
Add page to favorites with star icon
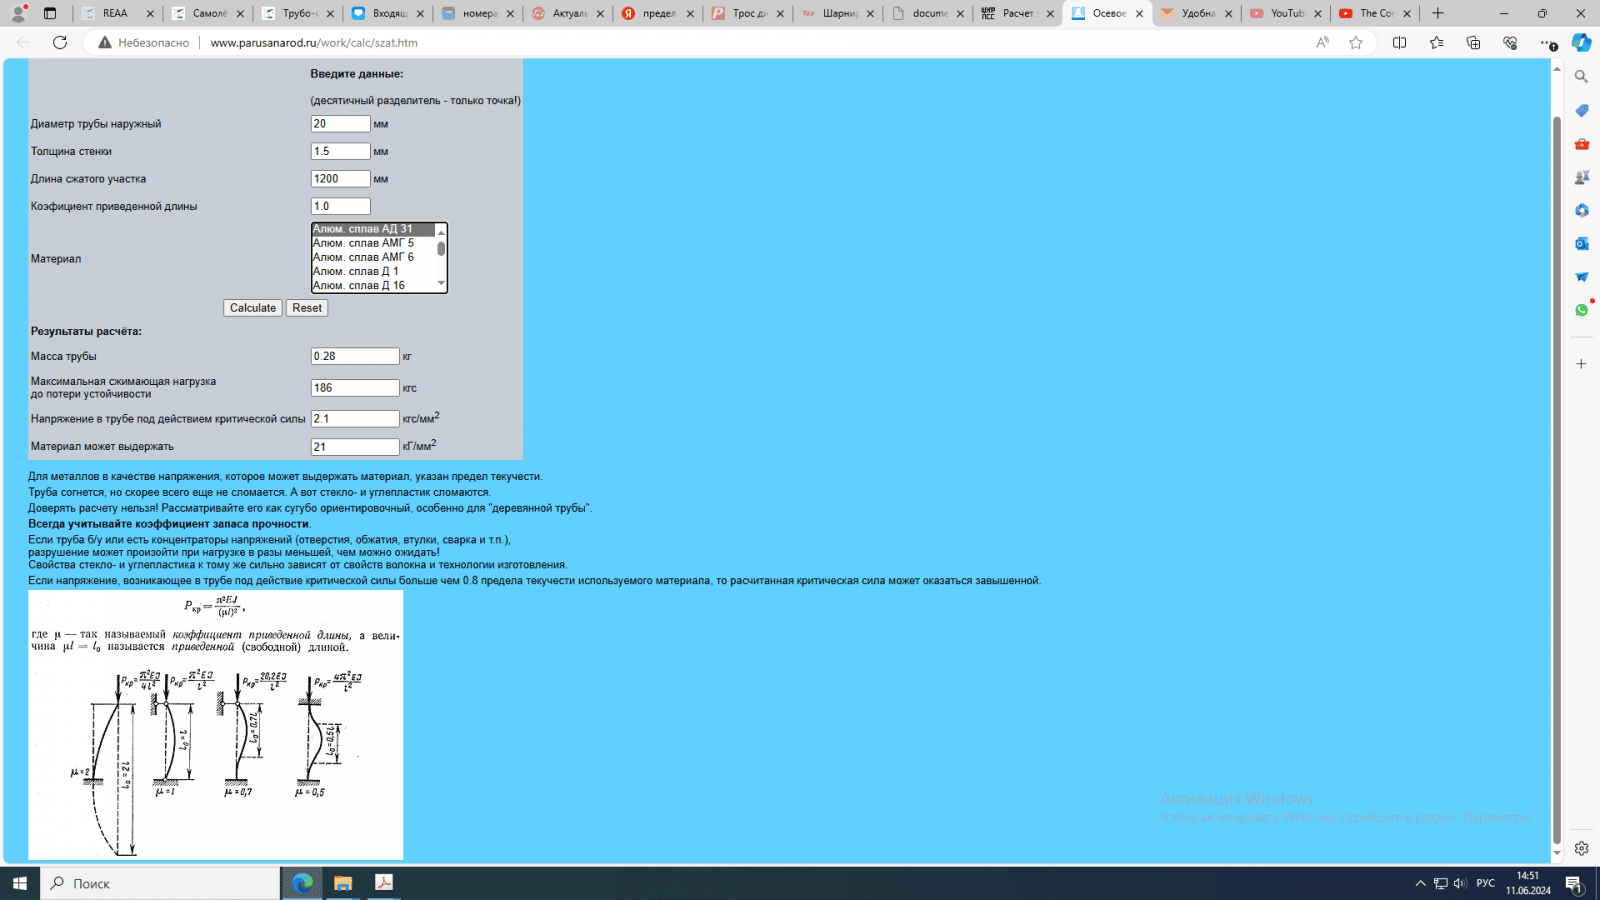tap(1356, 42)
